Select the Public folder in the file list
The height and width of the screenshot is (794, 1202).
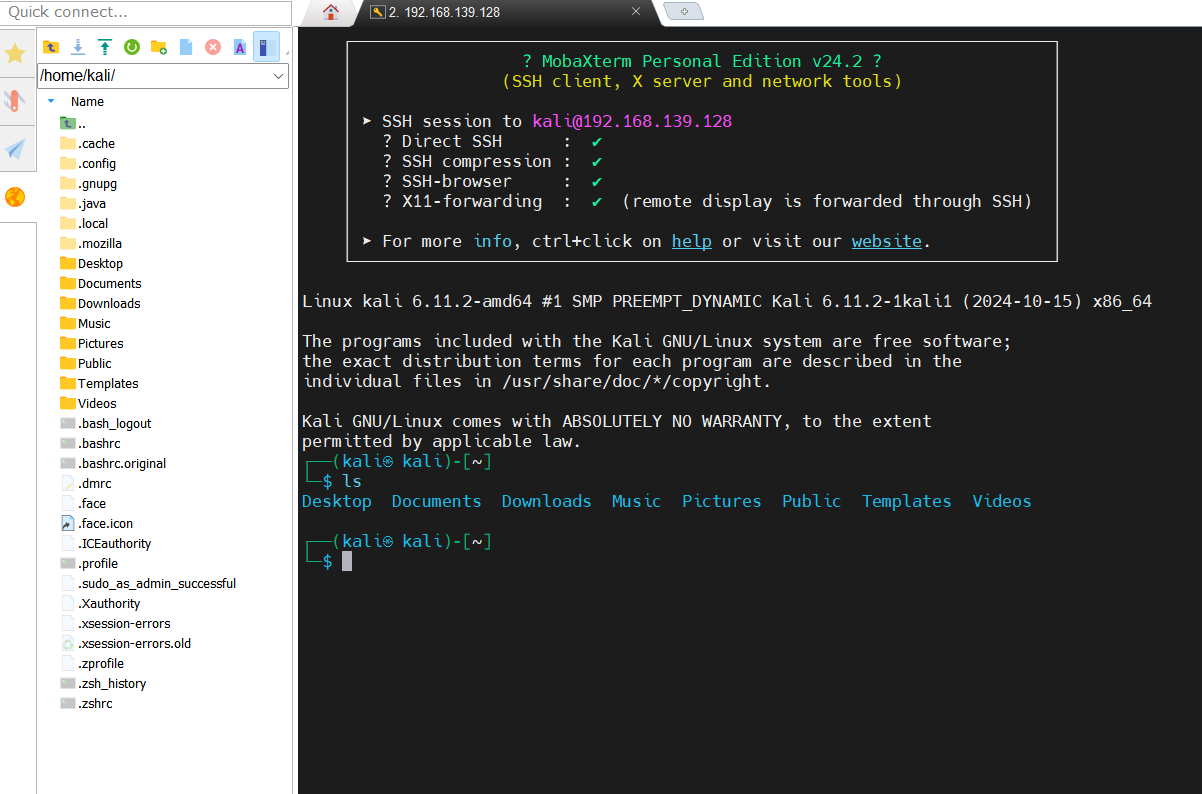click(x=85, y=364)
